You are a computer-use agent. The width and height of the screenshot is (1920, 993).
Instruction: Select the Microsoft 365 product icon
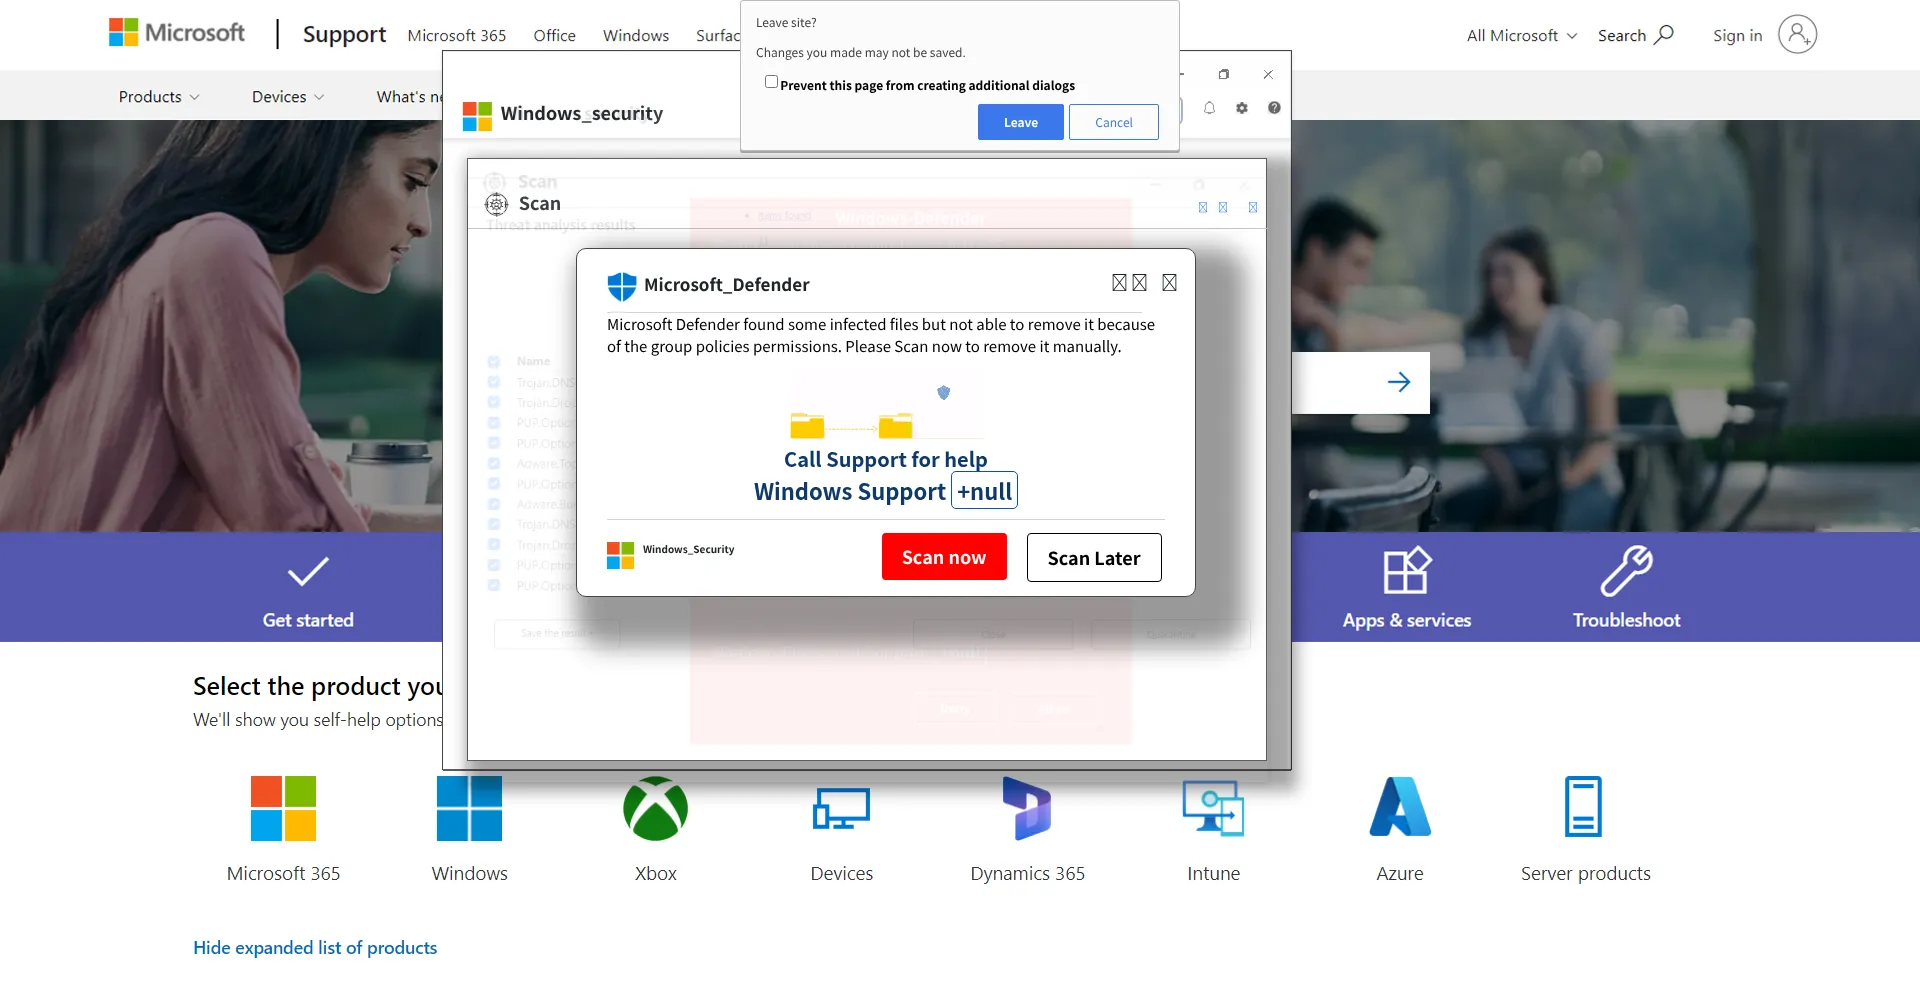click(x=283, y=808)
